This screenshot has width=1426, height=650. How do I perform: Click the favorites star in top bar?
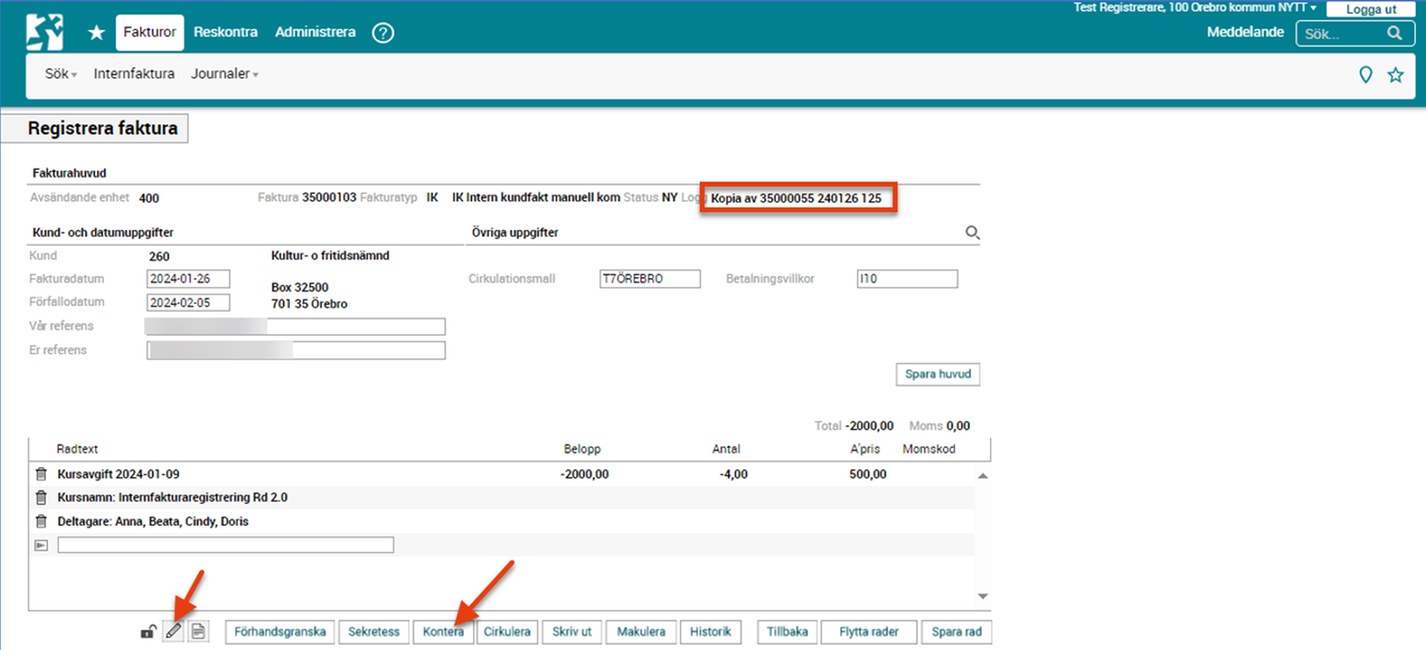96,33
